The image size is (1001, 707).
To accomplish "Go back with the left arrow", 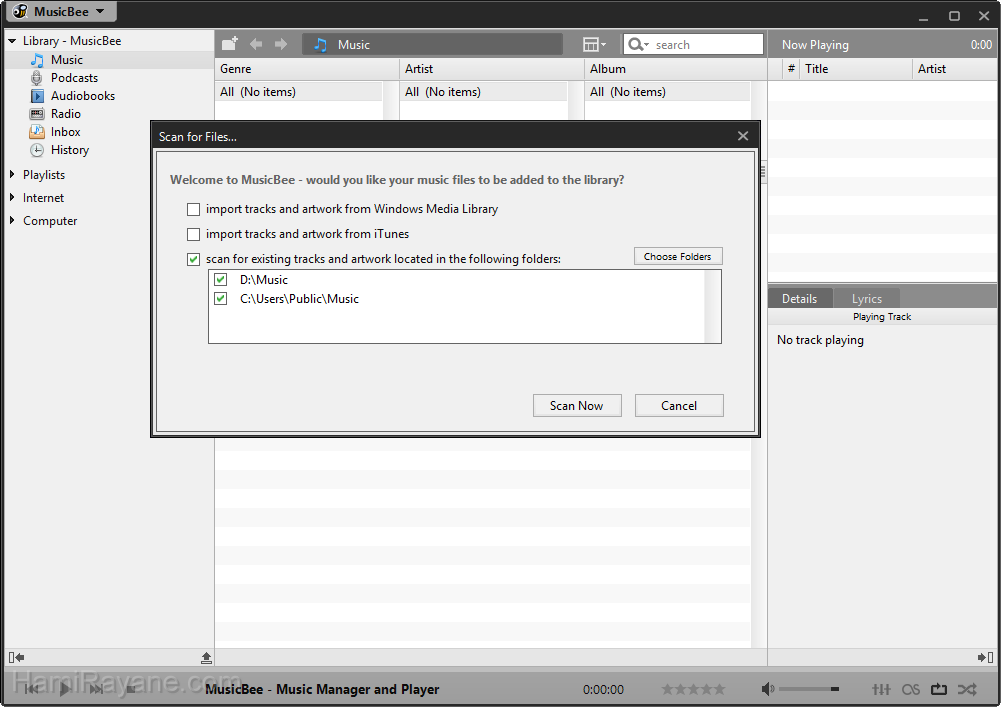I will pyautogui.click(x=256, y=44).
